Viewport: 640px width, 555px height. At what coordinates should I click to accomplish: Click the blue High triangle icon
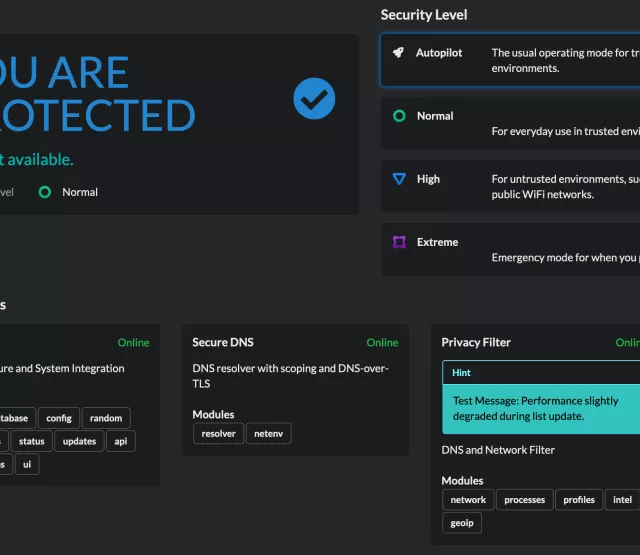click(399, 179)
